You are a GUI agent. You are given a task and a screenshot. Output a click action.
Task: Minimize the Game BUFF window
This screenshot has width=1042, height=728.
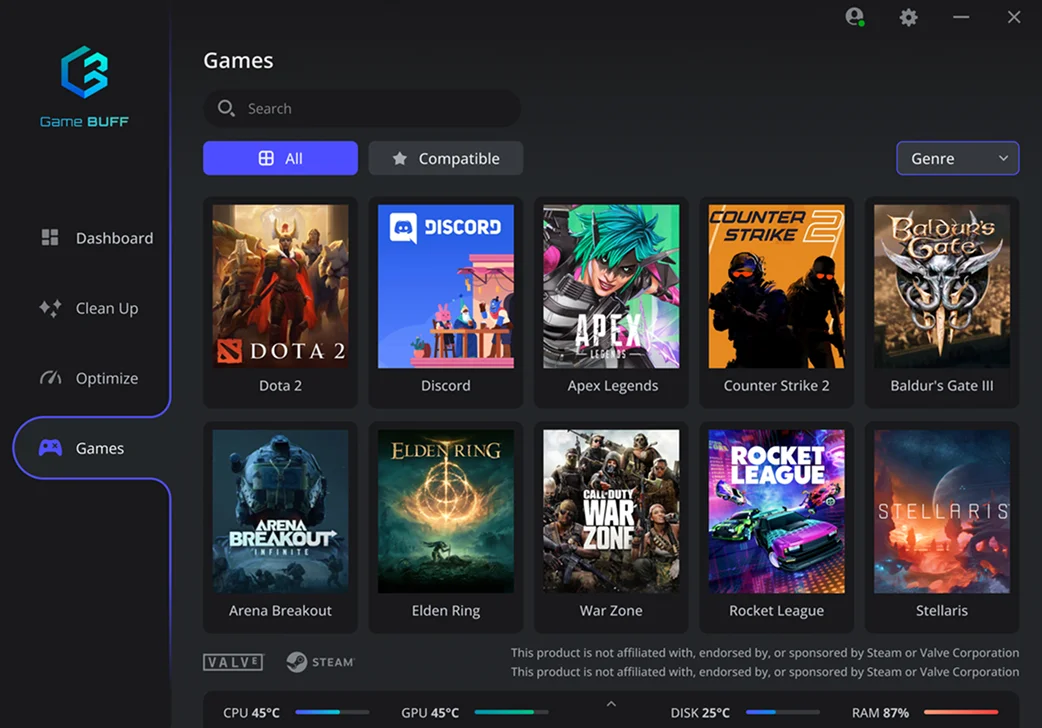coord(961,17)
